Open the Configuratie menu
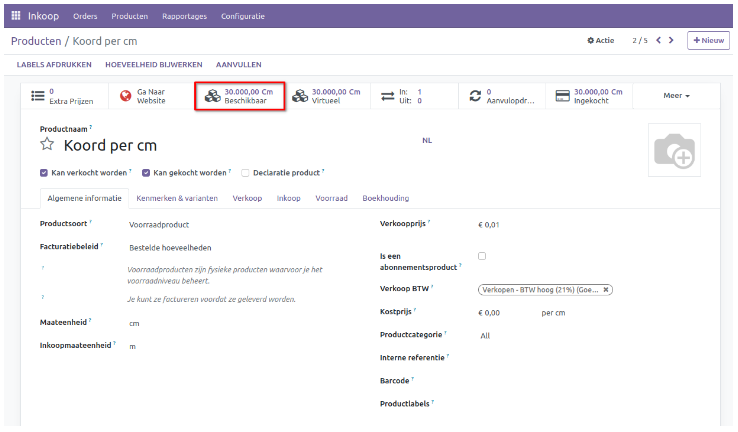This screenshot has height=432, width=738. (x=243, y=16)
